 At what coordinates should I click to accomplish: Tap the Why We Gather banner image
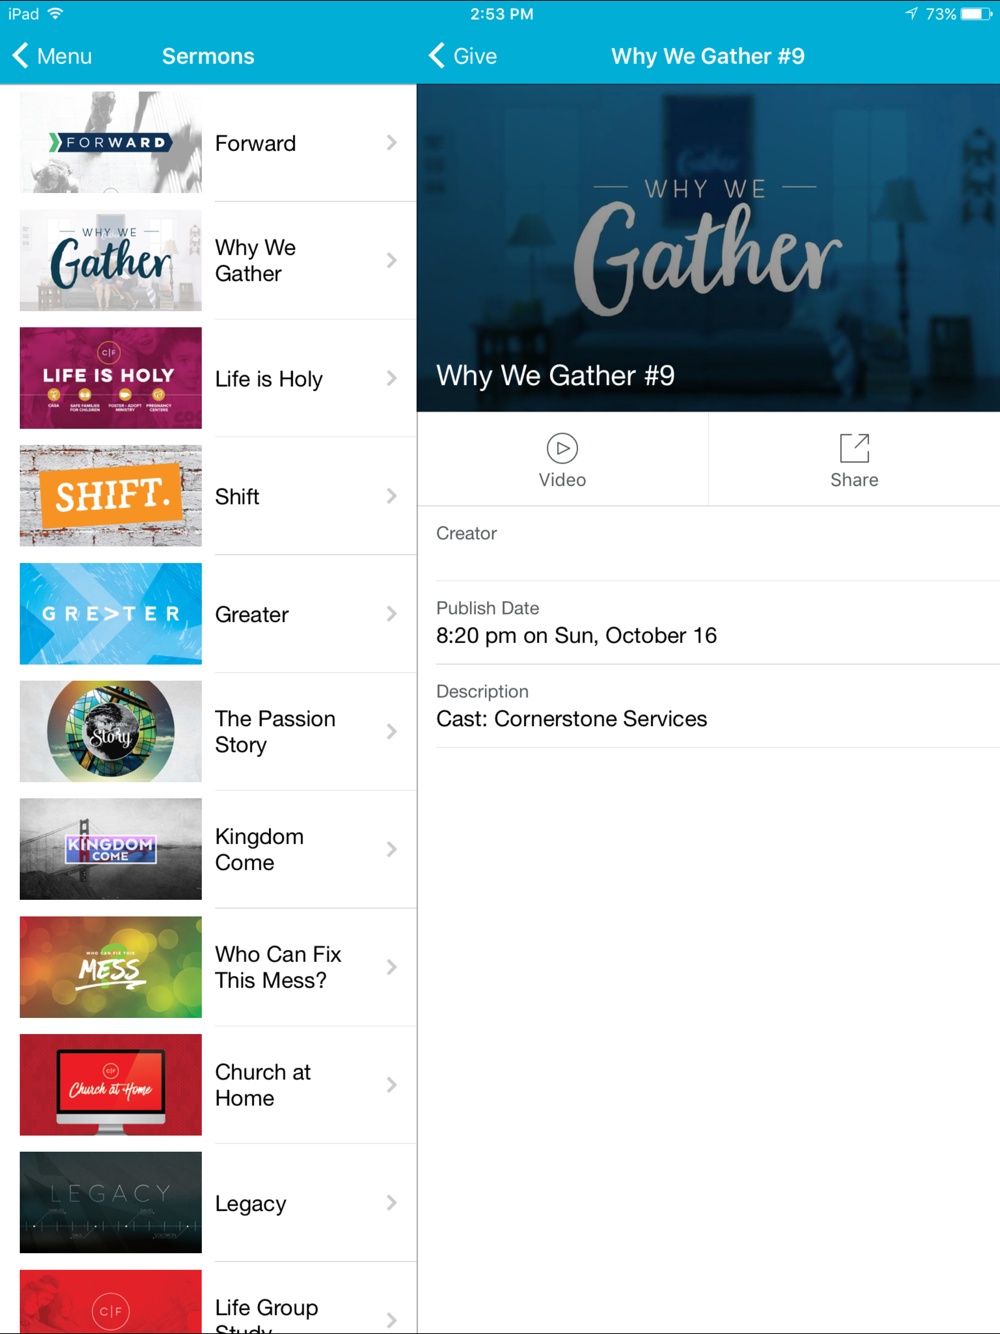(708, 248)
